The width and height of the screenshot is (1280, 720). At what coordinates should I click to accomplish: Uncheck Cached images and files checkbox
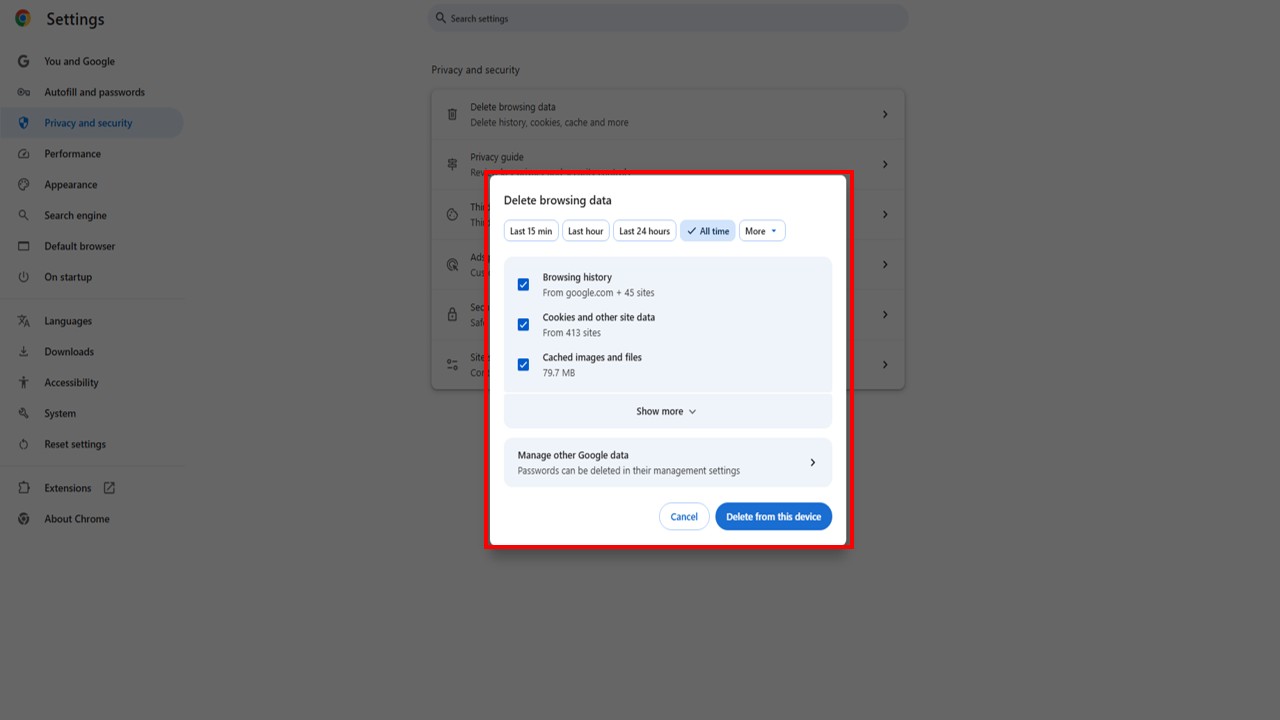(523, 365)
